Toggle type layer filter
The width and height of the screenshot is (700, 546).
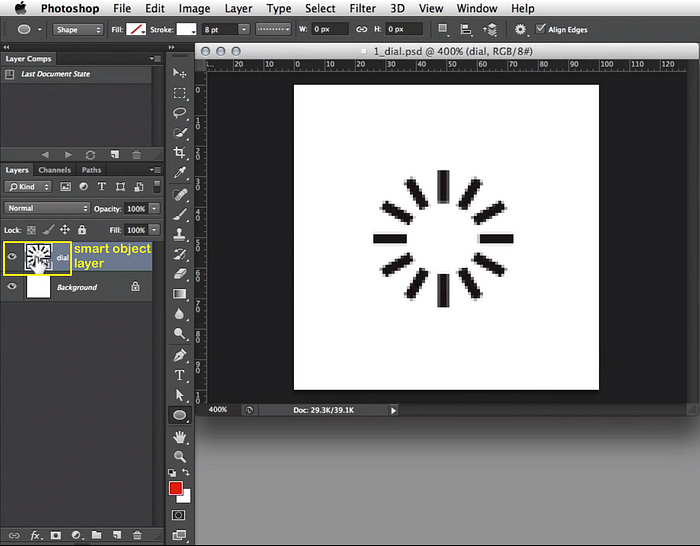pos(102,187)
